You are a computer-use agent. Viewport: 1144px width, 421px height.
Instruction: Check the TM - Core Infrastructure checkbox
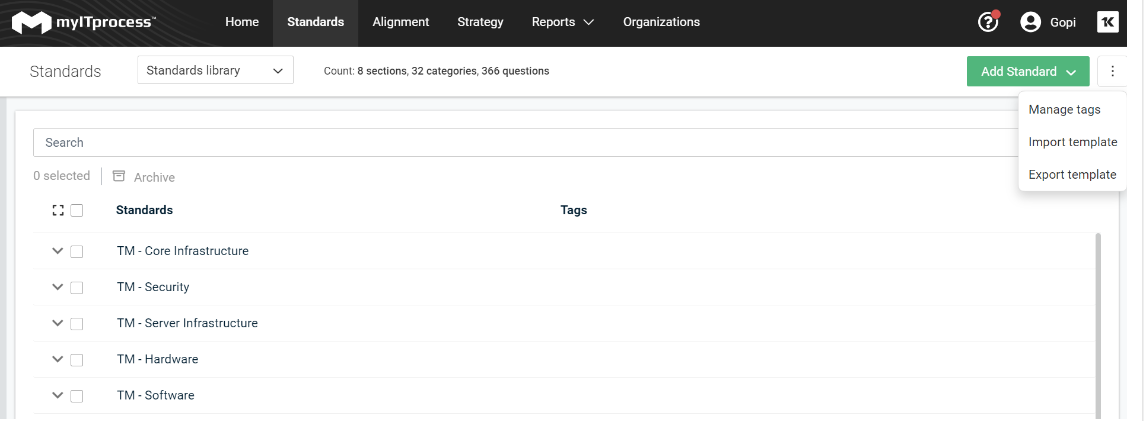[77, 252]
